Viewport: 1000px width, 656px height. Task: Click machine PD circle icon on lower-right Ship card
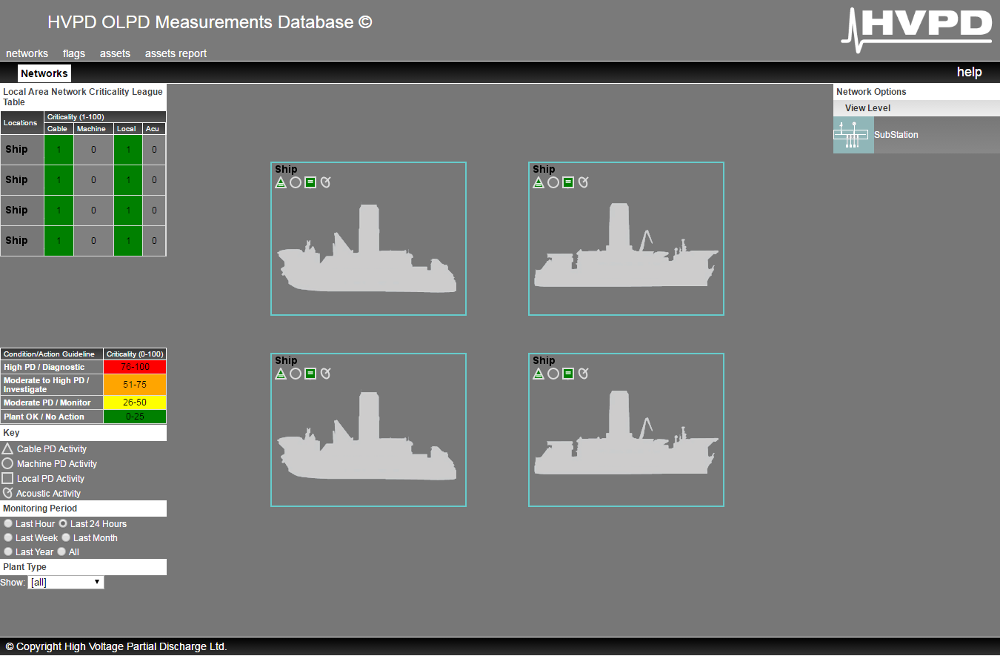tap(553, 374)
